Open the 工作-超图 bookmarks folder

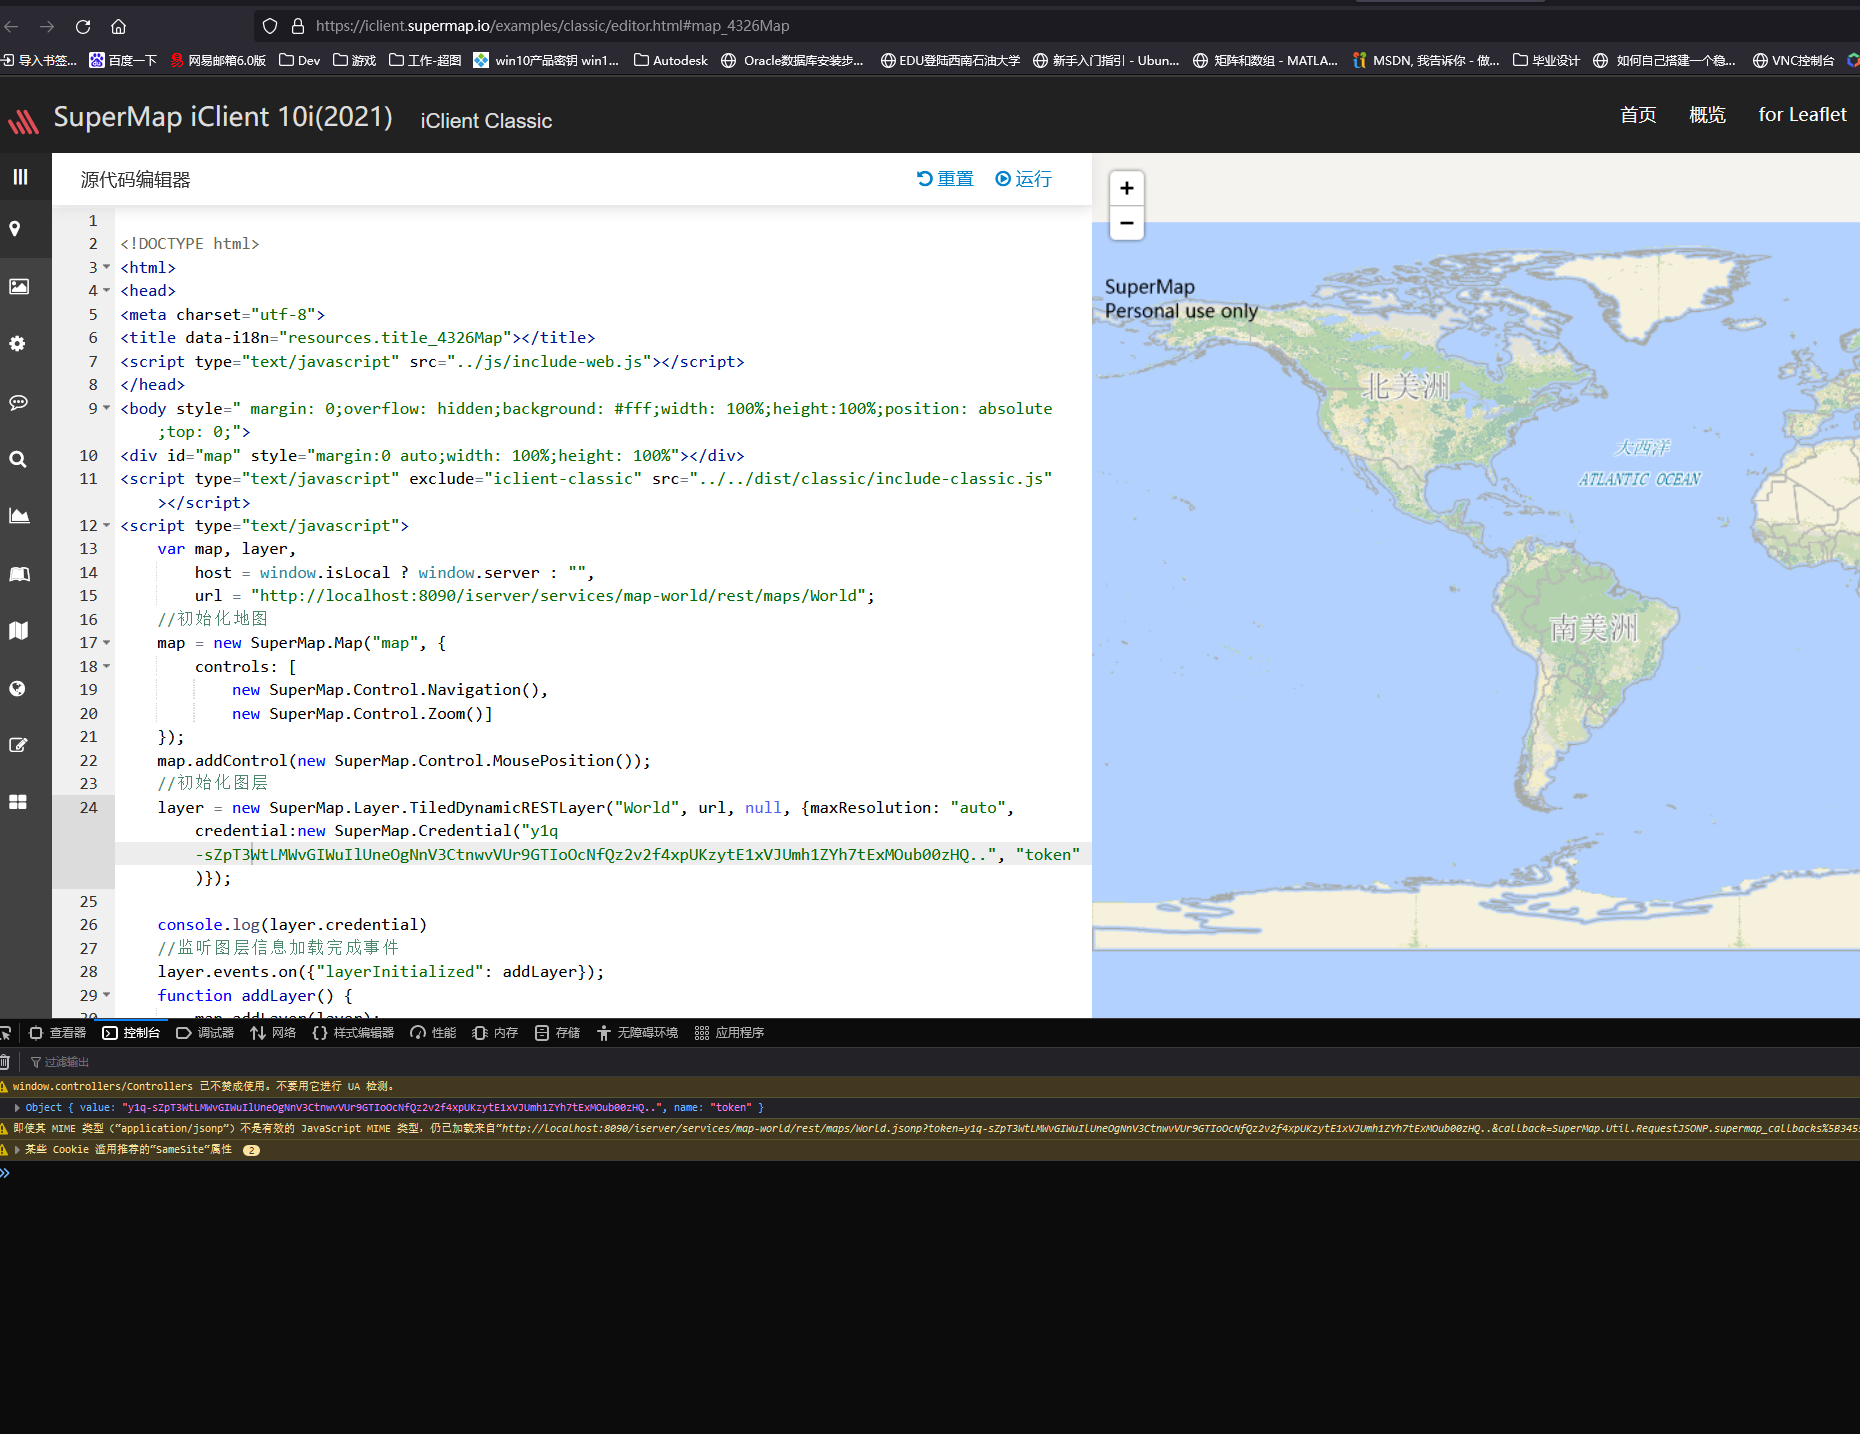pos(425,60)
